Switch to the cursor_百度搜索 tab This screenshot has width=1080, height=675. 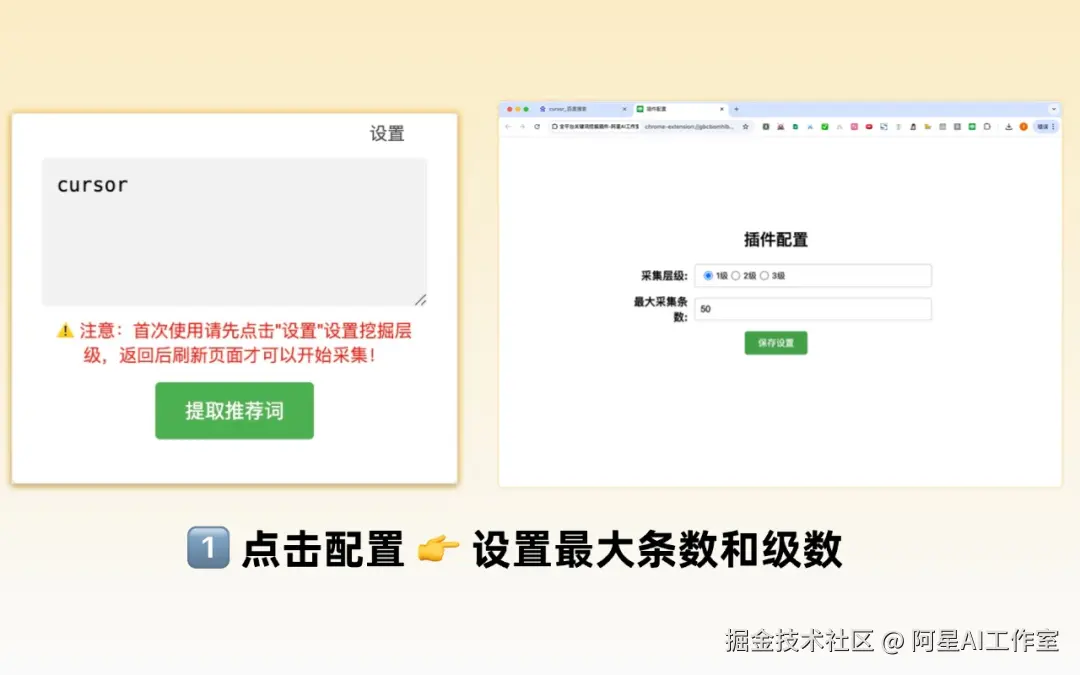click(565, 109)
